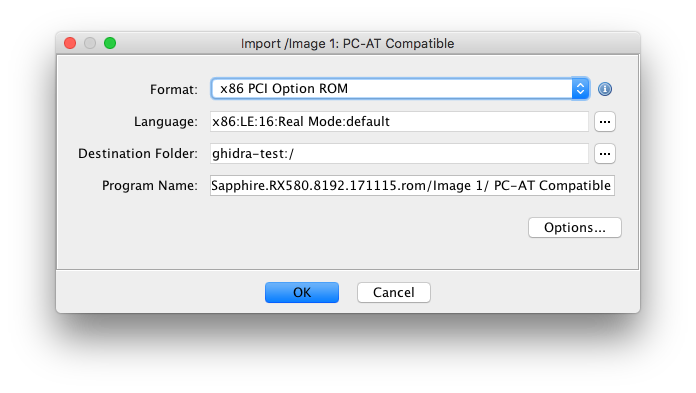Expand the Format dropdown stepper arrows
This screenshot has width=696, height=393.
pos(580,89)
